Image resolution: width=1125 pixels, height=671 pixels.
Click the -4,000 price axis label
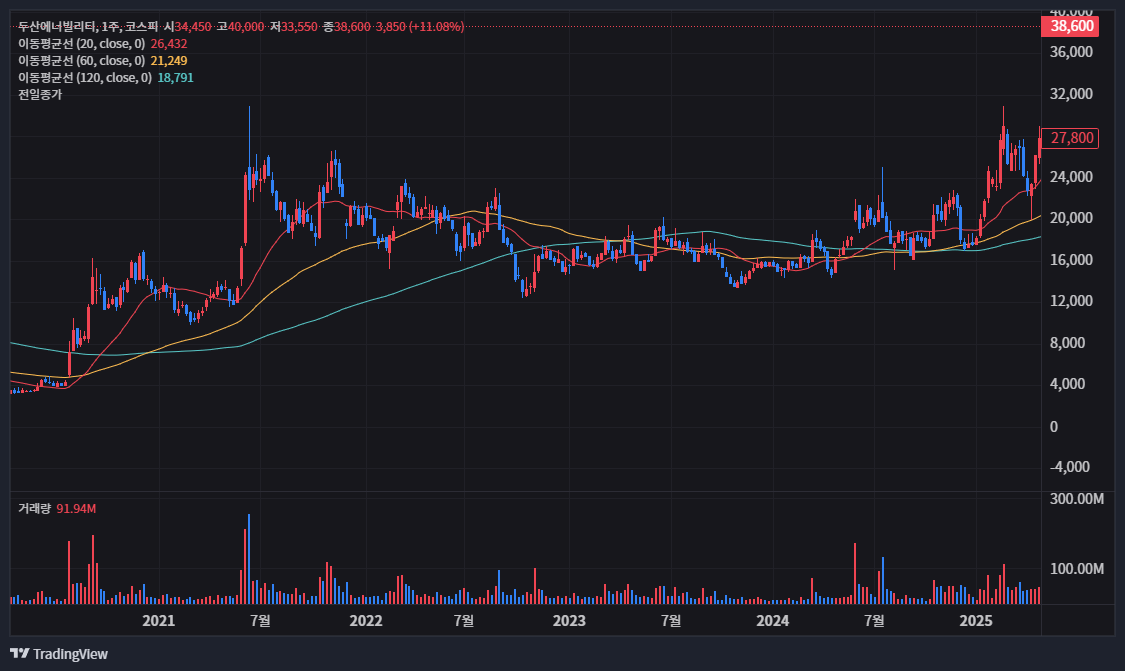coord(1070,467)
